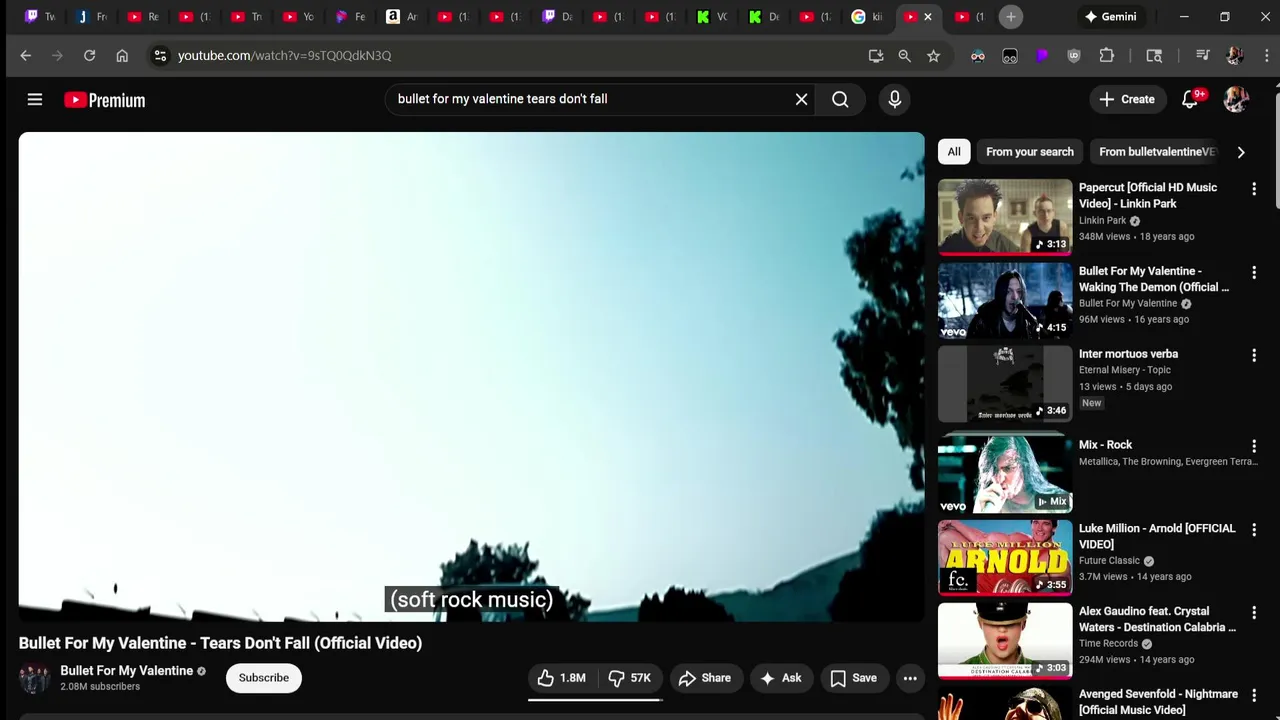The image size is (1280, 720).
Task: Like the video with thumbs up
Action: tap(562, 678)
